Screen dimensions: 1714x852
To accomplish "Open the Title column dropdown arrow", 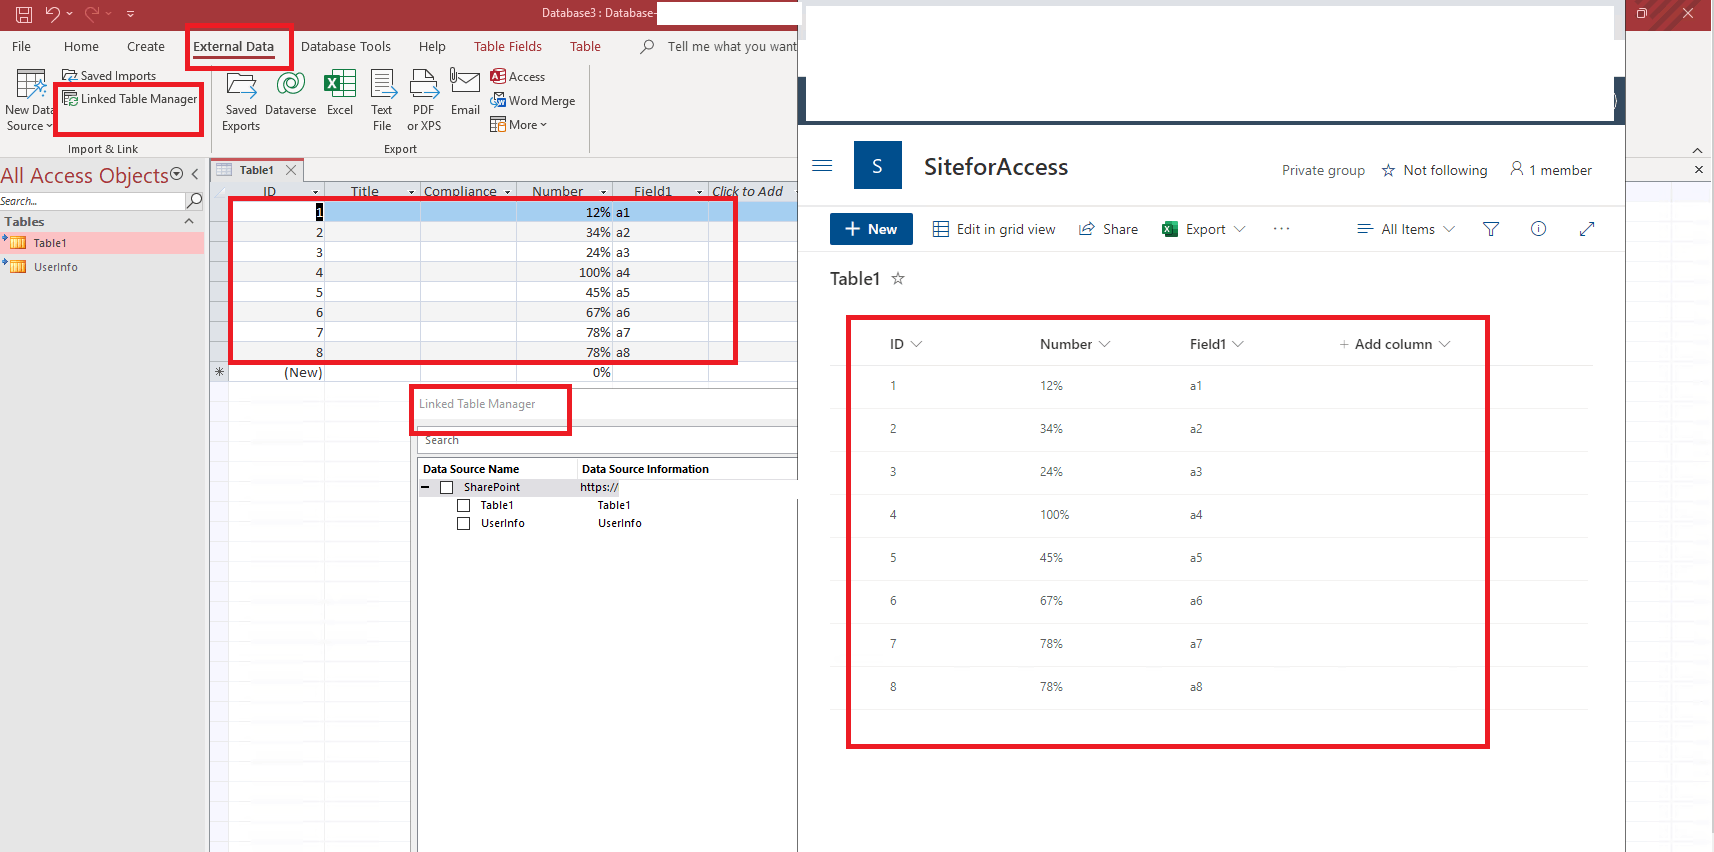I will pos(411,192).
